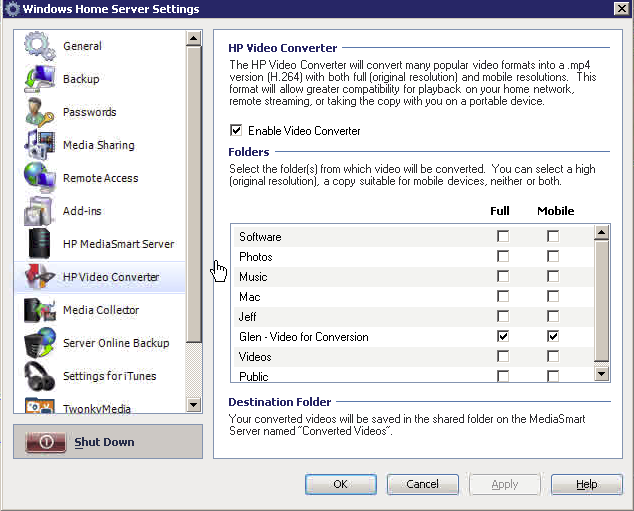Cancel the settings dialog

click(x=423, y=484)
